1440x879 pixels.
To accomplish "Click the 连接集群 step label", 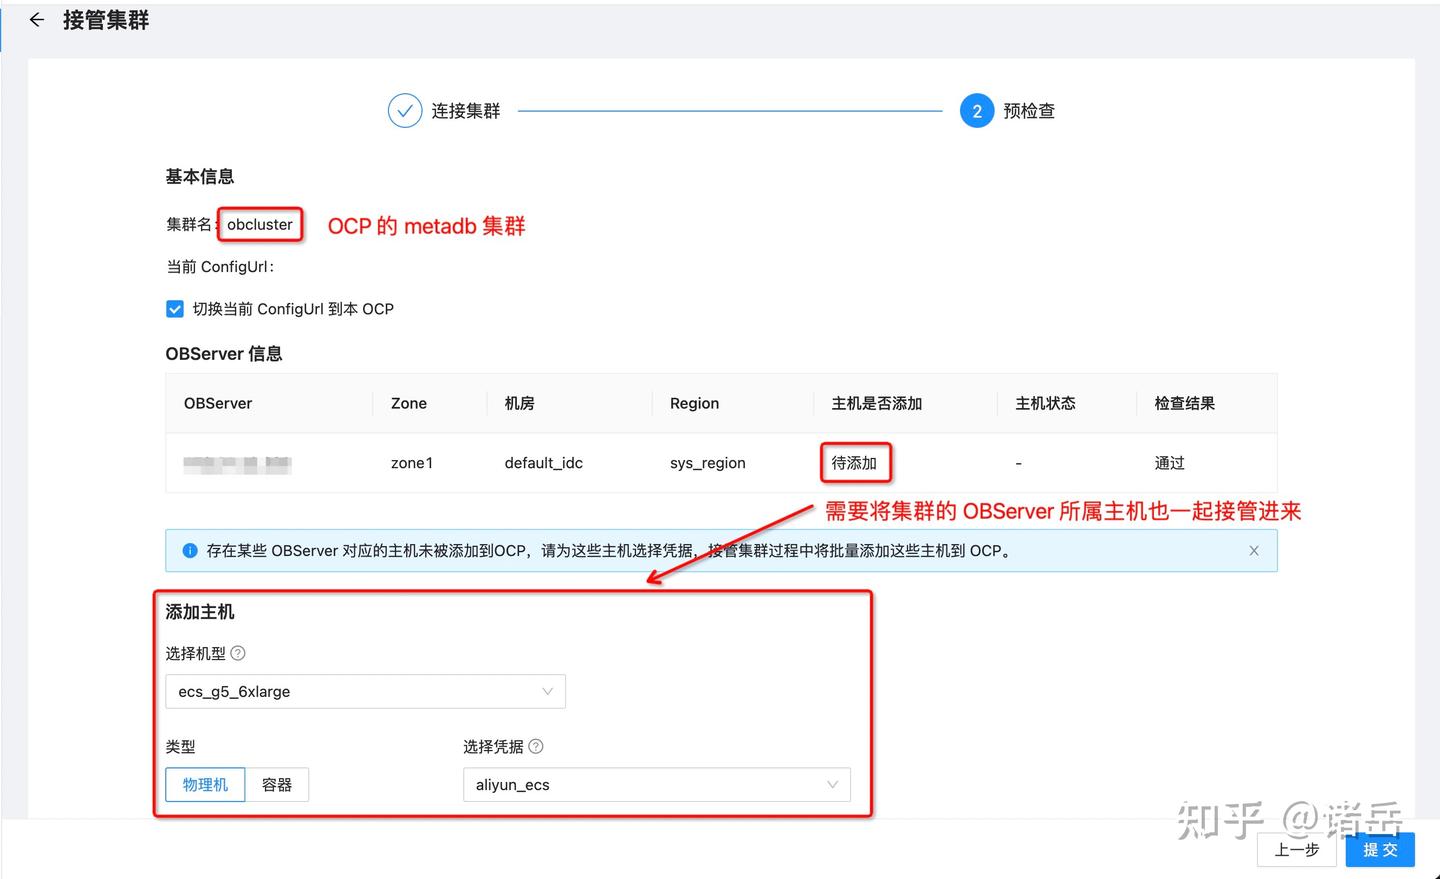I will tap(465, 110).
